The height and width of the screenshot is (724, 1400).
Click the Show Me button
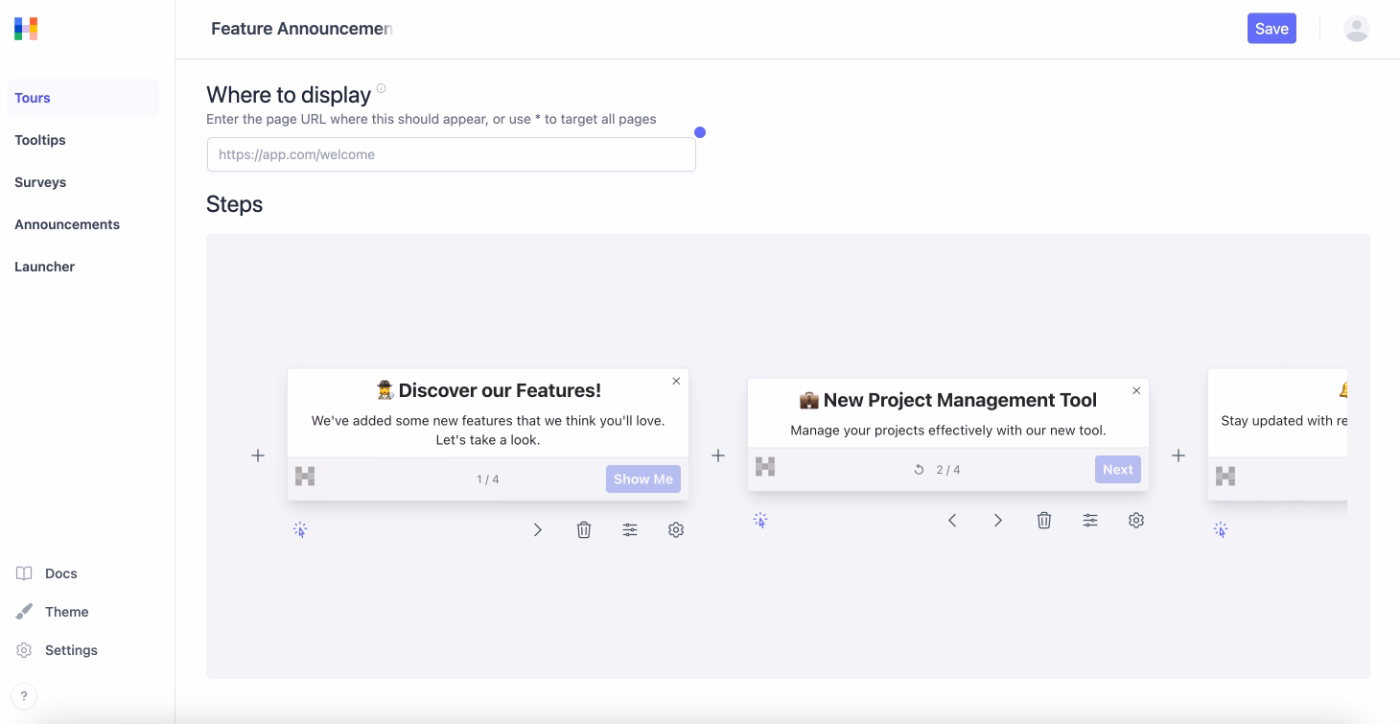(x=643, y=479)
